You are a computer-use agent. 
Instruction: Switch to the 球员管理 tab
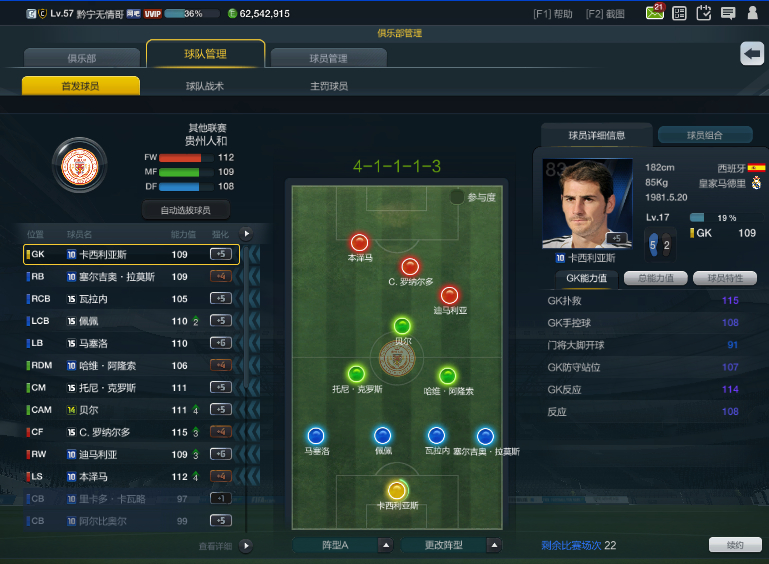point(329,58)
